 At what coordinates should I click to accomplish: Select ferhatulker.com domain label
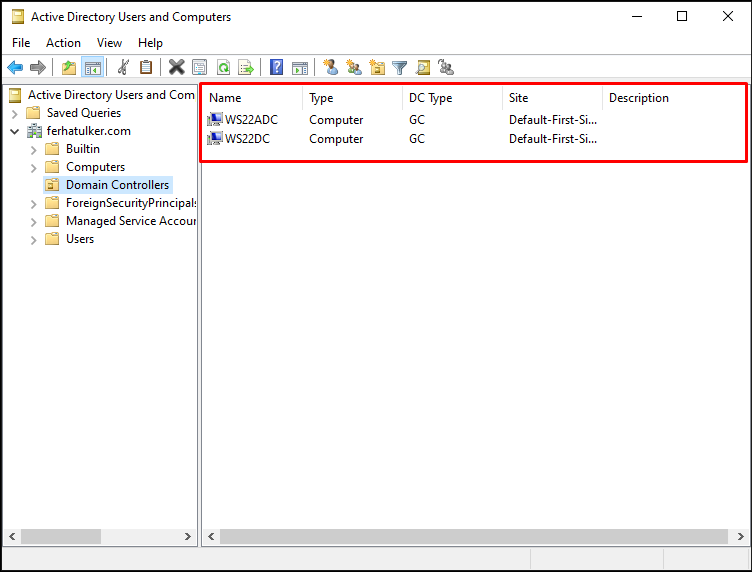pos(89,131)
